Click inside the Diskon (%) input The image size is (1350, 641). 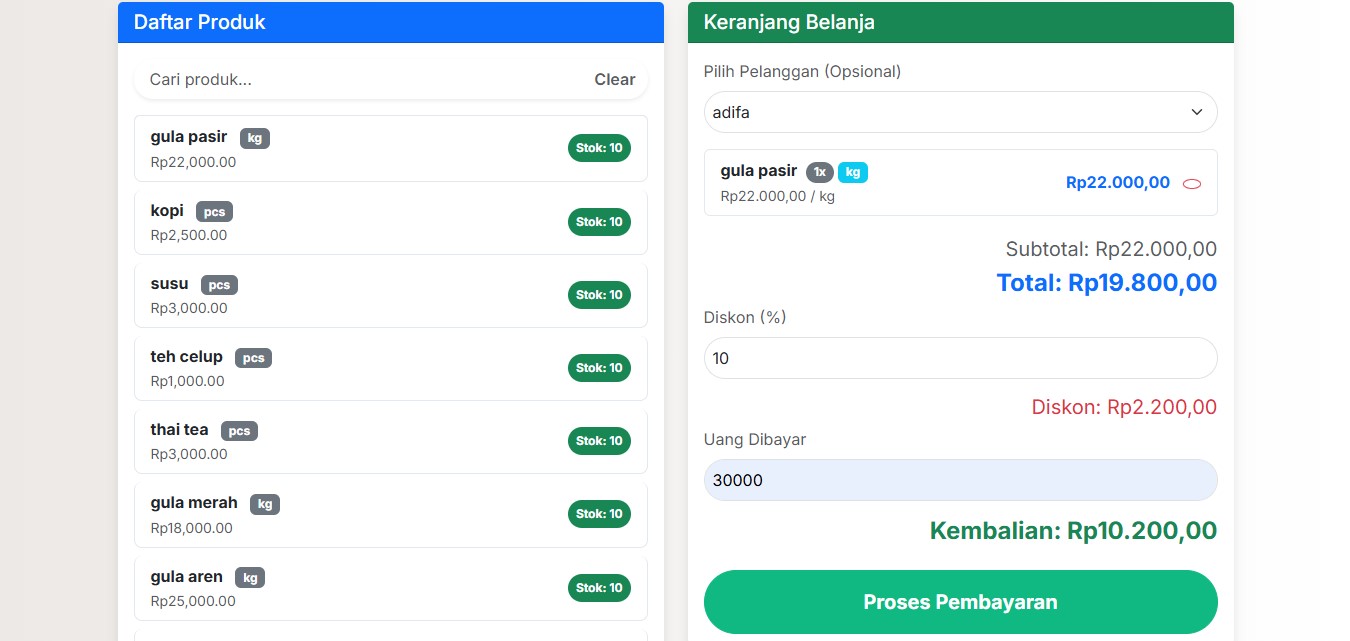[960, 357]
